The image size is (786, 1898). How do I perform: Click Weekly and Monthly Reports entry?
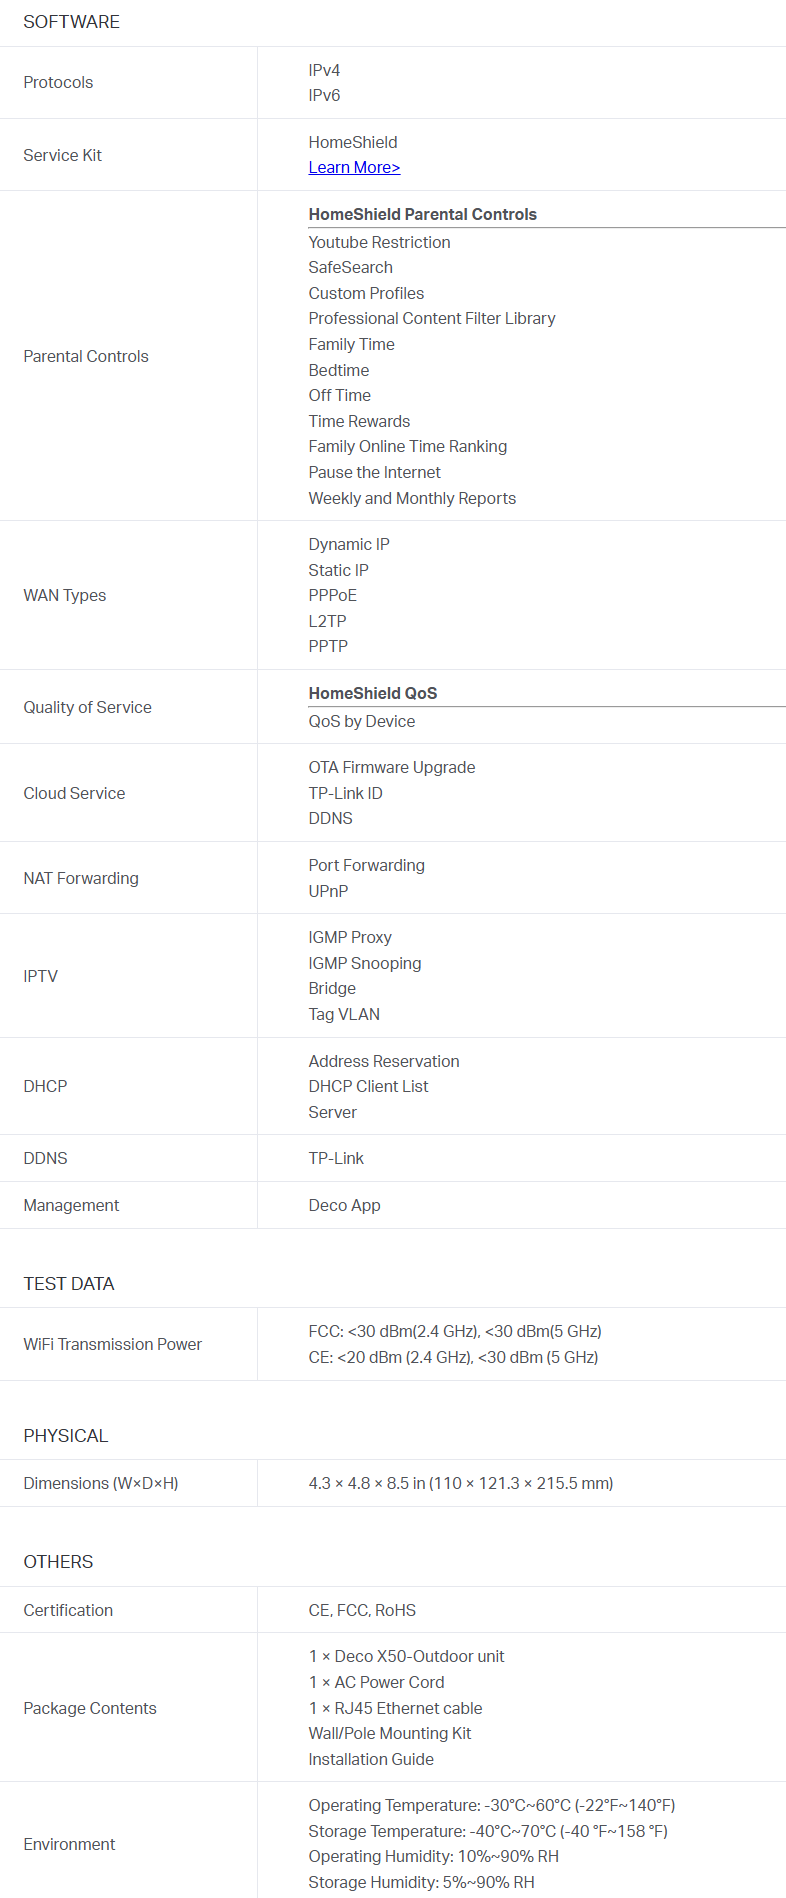tap(412, 498)
